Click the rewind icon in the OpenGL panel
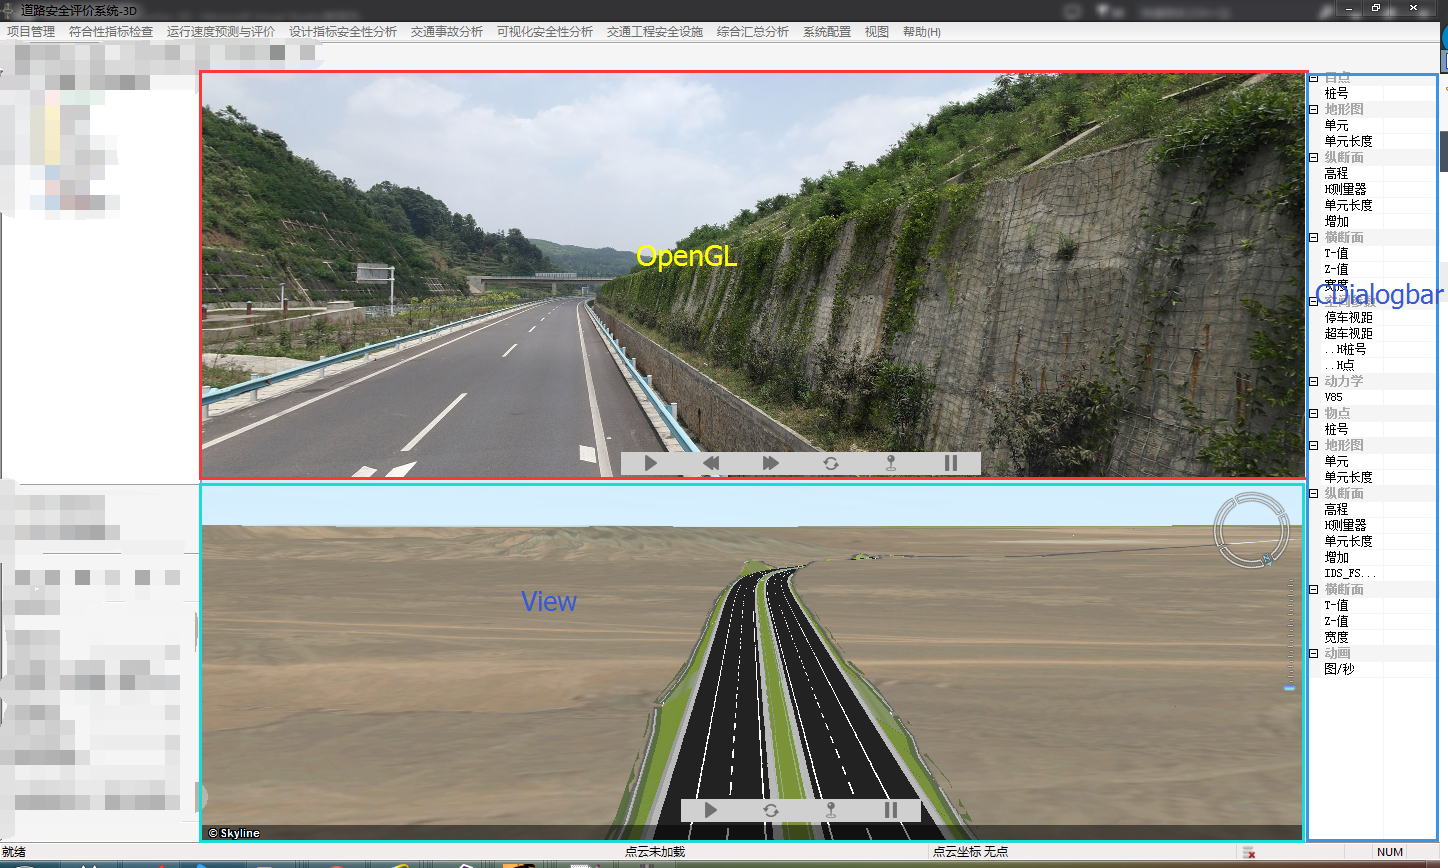 711,463
